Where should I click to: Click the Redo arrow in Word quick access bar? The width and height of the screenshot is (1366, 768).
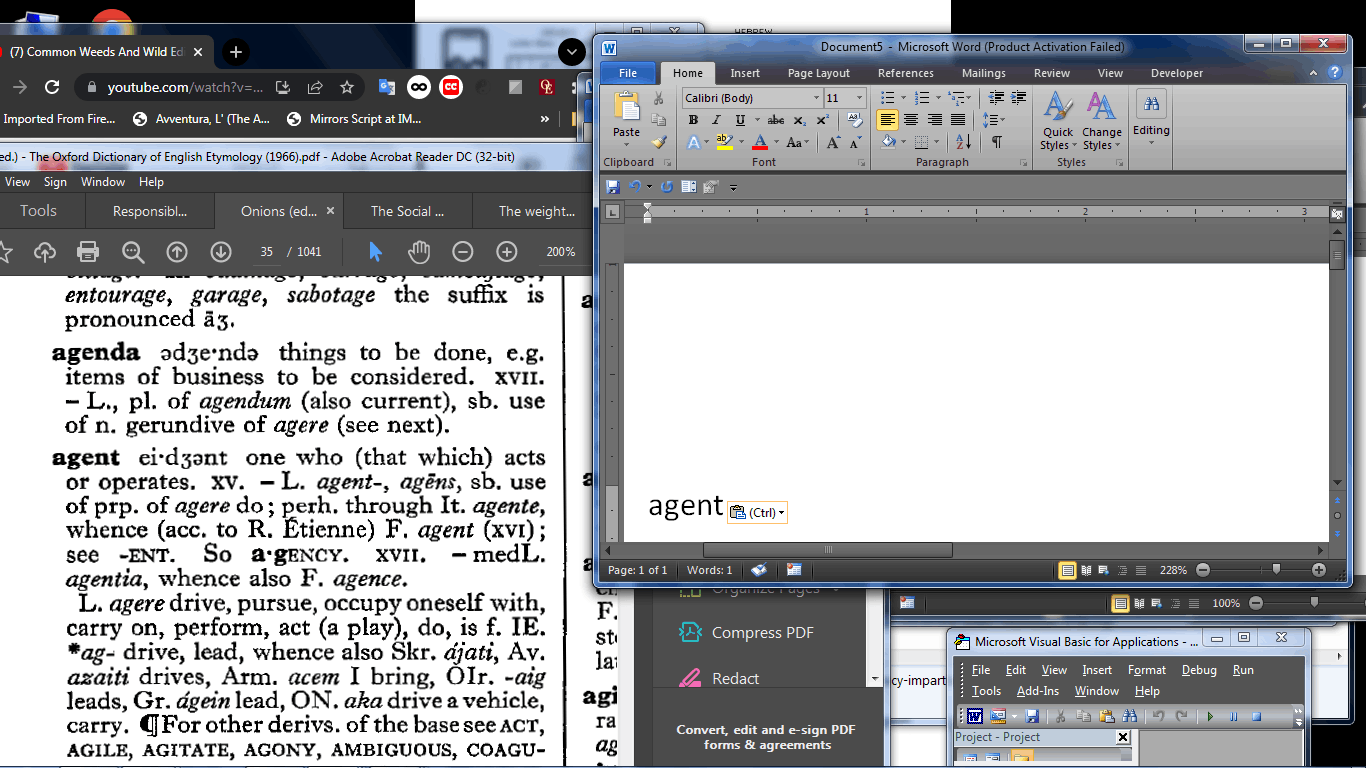[667, 187]
